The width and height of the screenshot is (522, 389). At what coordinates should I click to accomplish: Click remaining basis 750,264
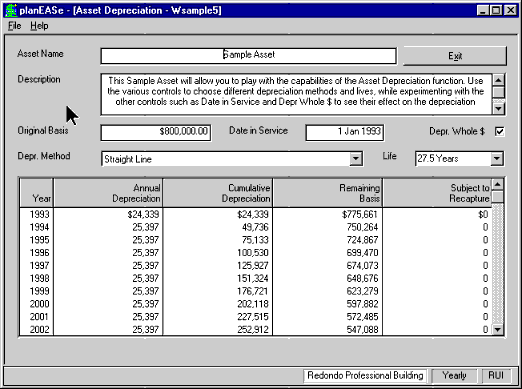362,227
